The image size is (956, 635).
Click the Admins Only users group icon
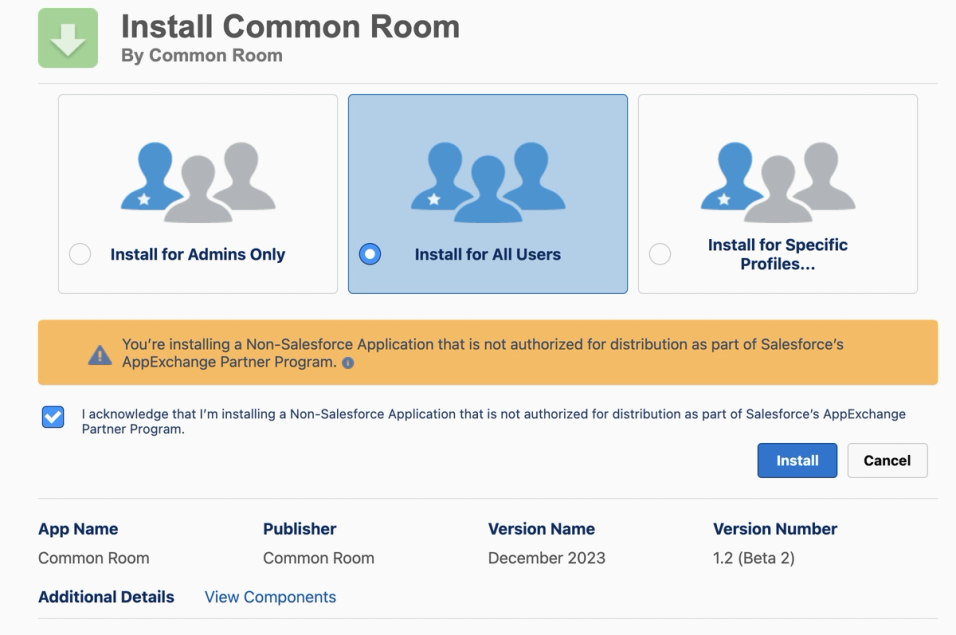coord(198,182)
